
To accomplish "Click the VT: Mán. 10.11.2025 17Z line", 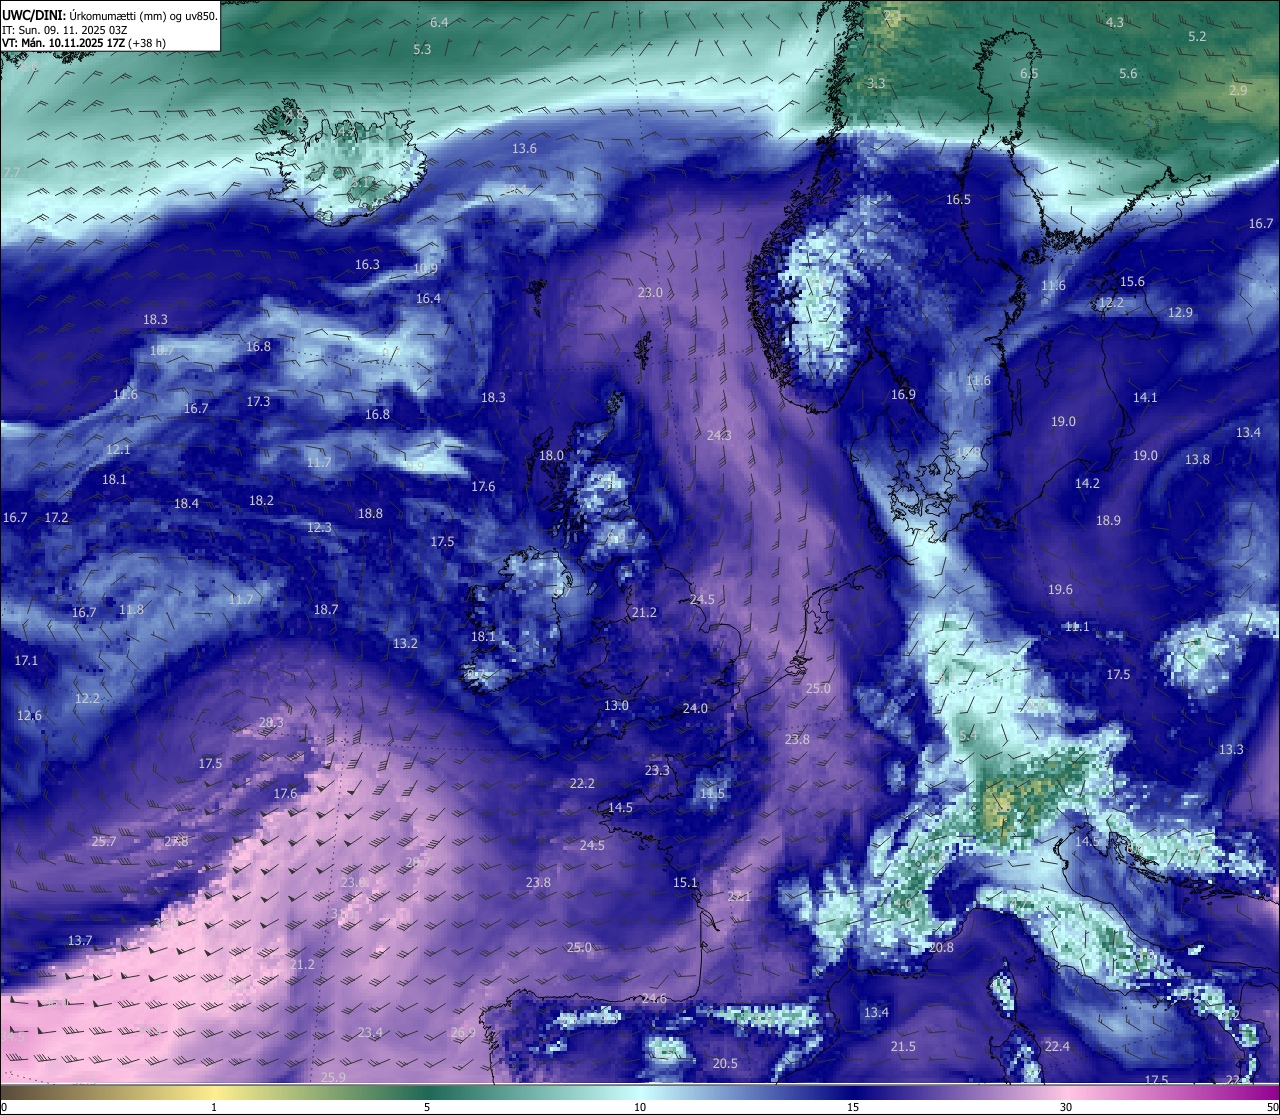I will (84, 43).
